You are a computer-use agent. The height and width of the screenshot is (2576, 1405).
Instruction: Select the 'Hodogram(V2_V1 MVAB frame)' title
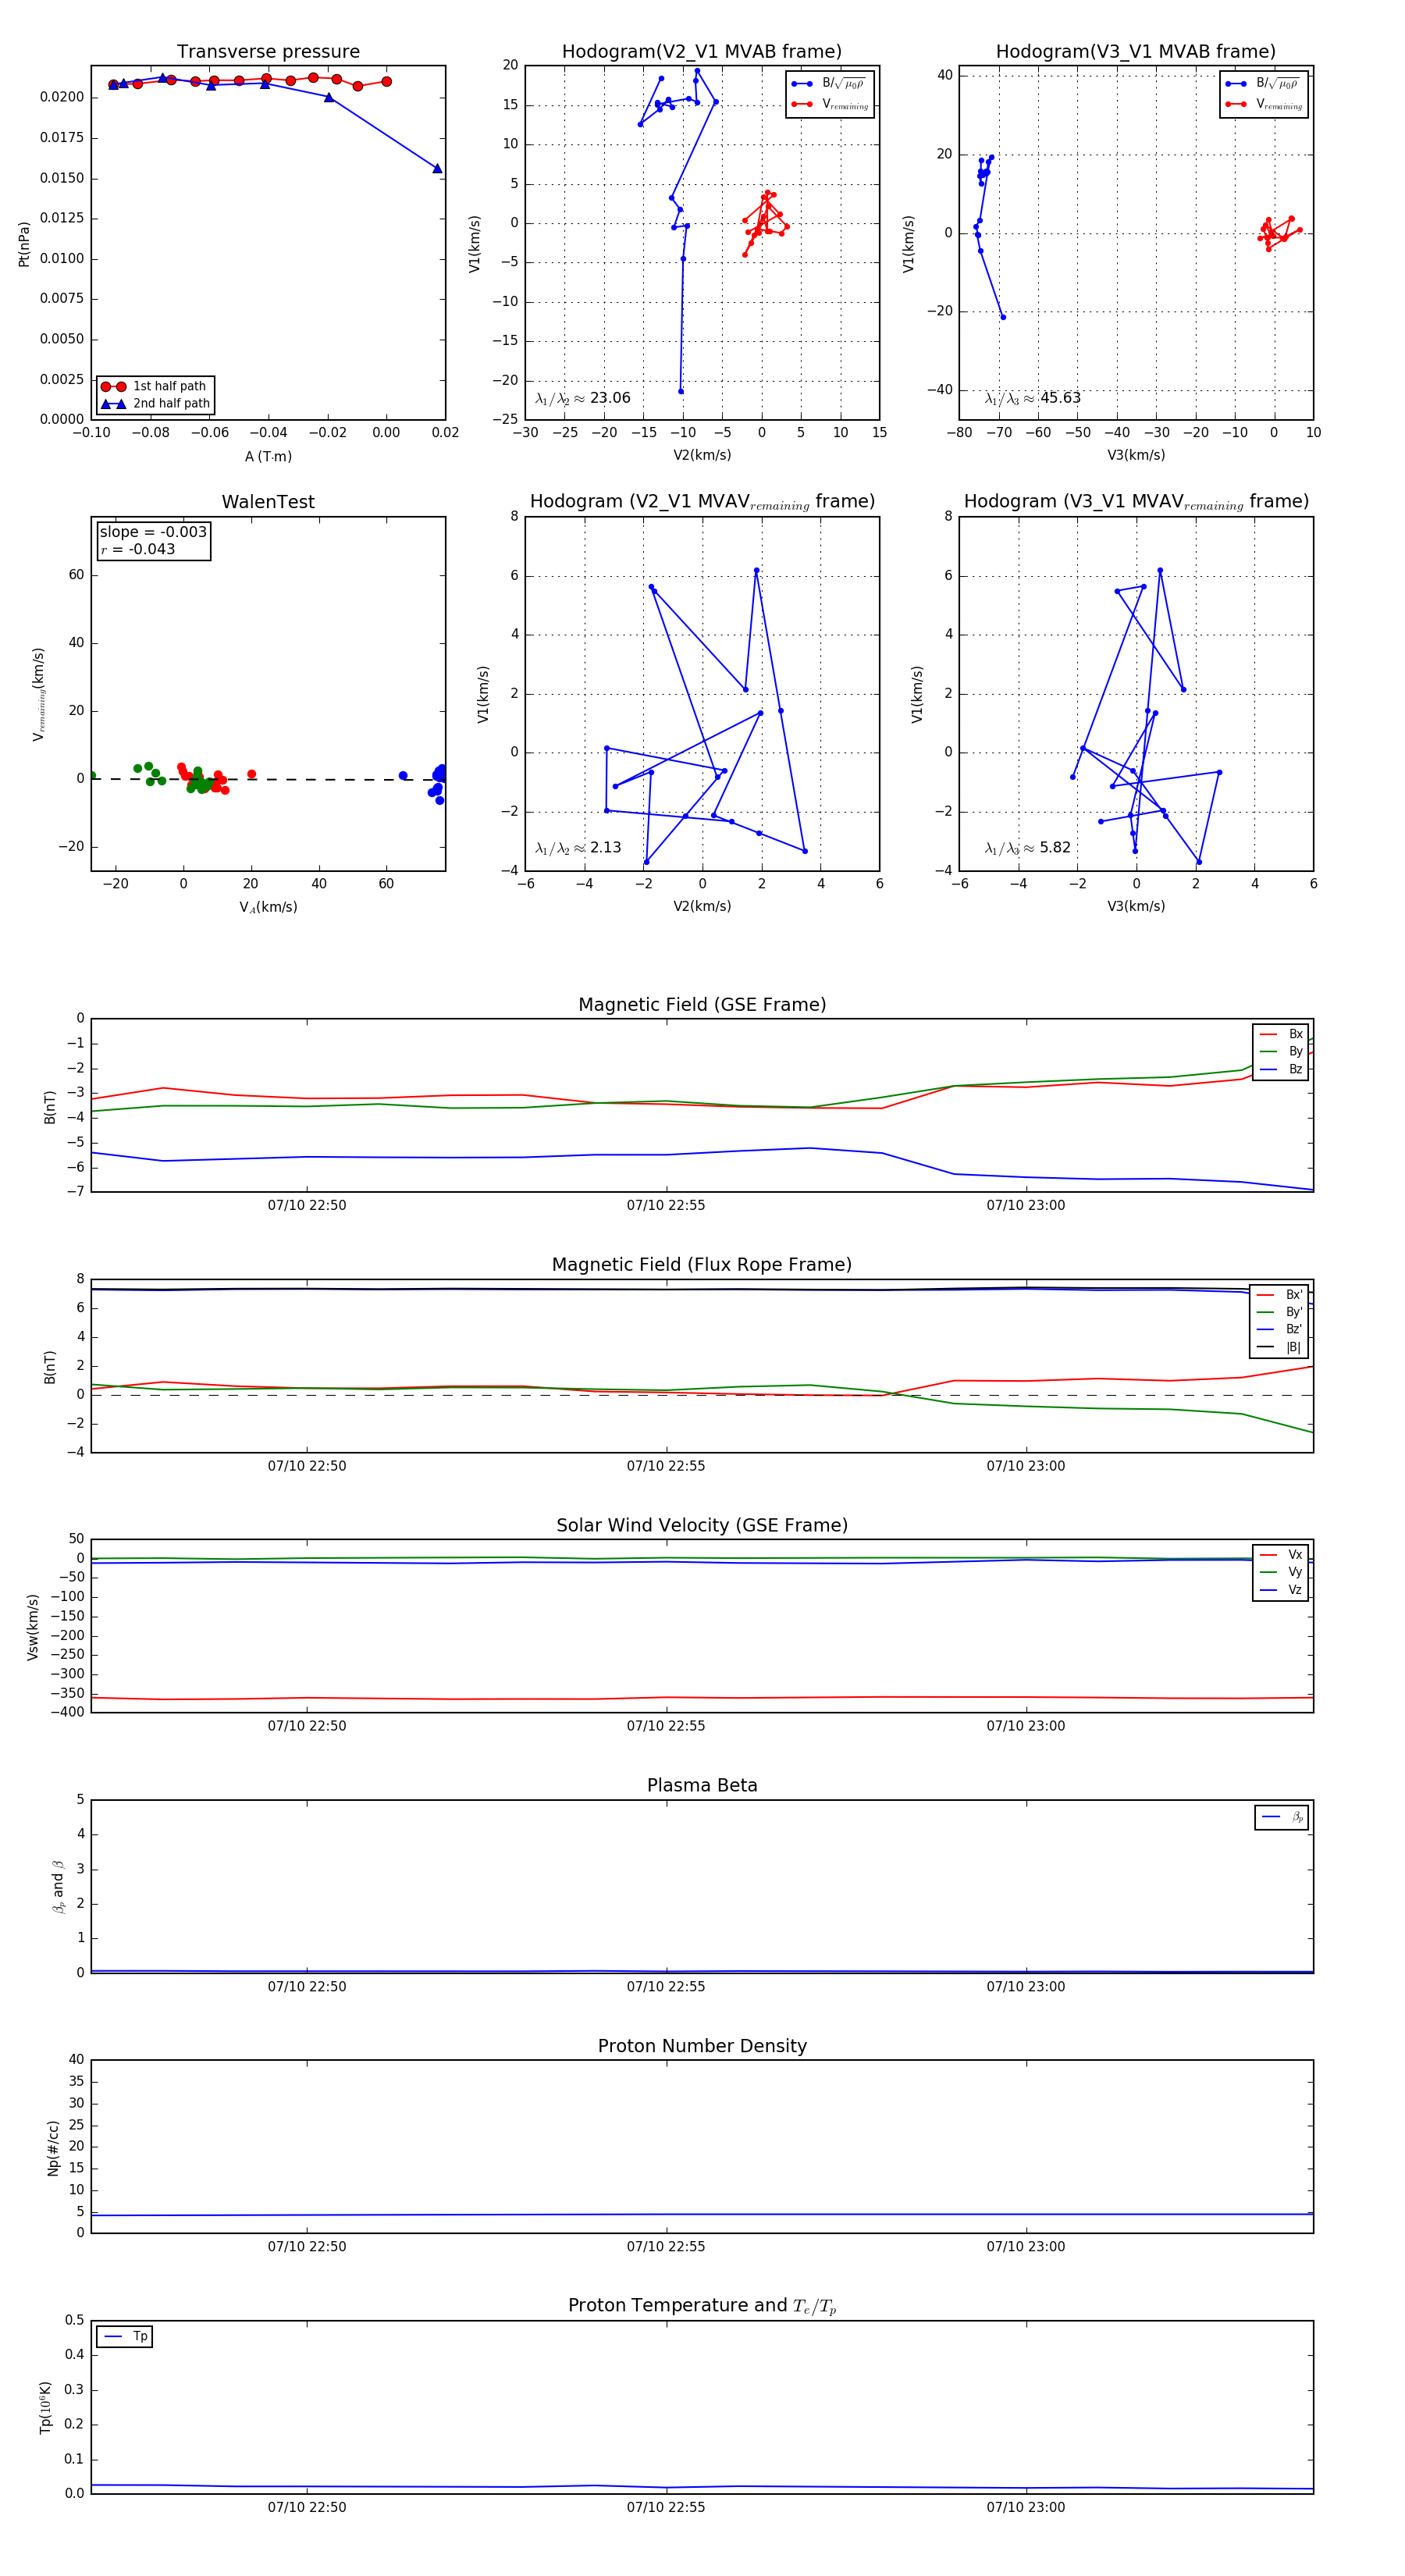[x=702, y=52]
